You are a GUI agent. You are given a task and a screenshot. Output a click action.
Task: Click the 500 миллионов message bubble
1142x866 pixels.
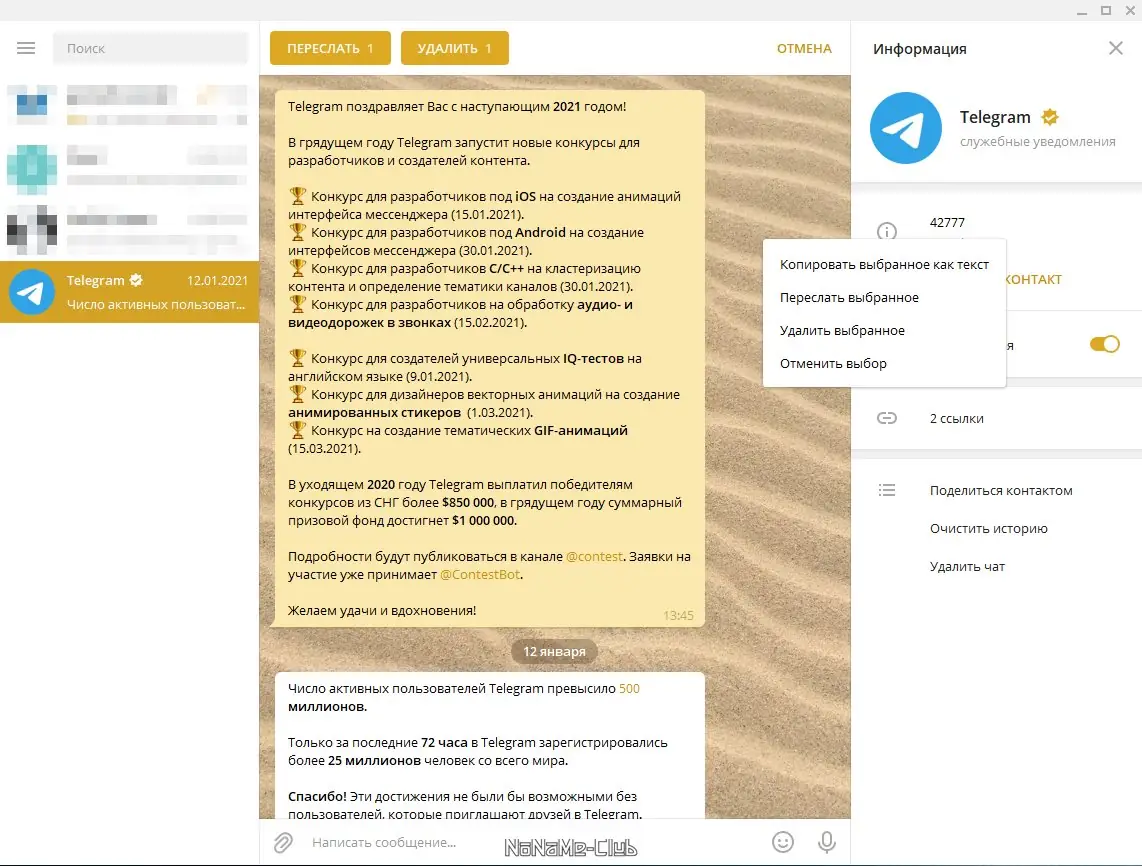pyautogui.click(x=489, y=746)
